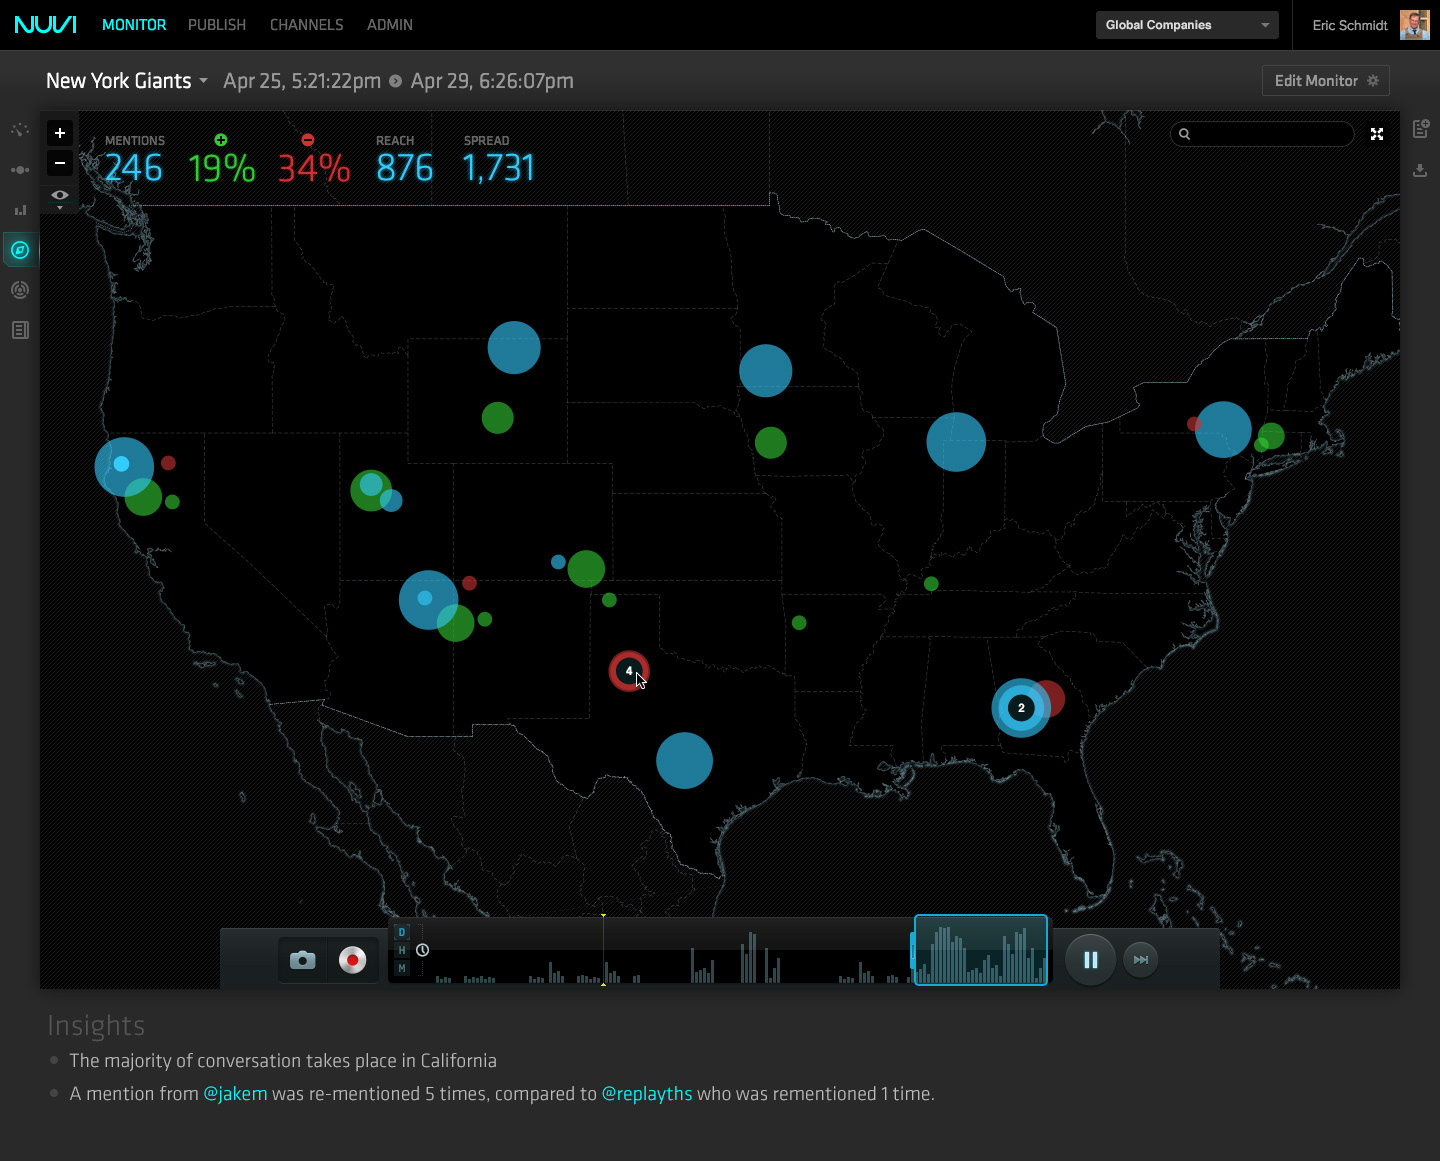Image resolution: width=1440 pixels, height=1161 pixels.
Task: Expand the New York Giants monitor dropdown
Action: 127,81
